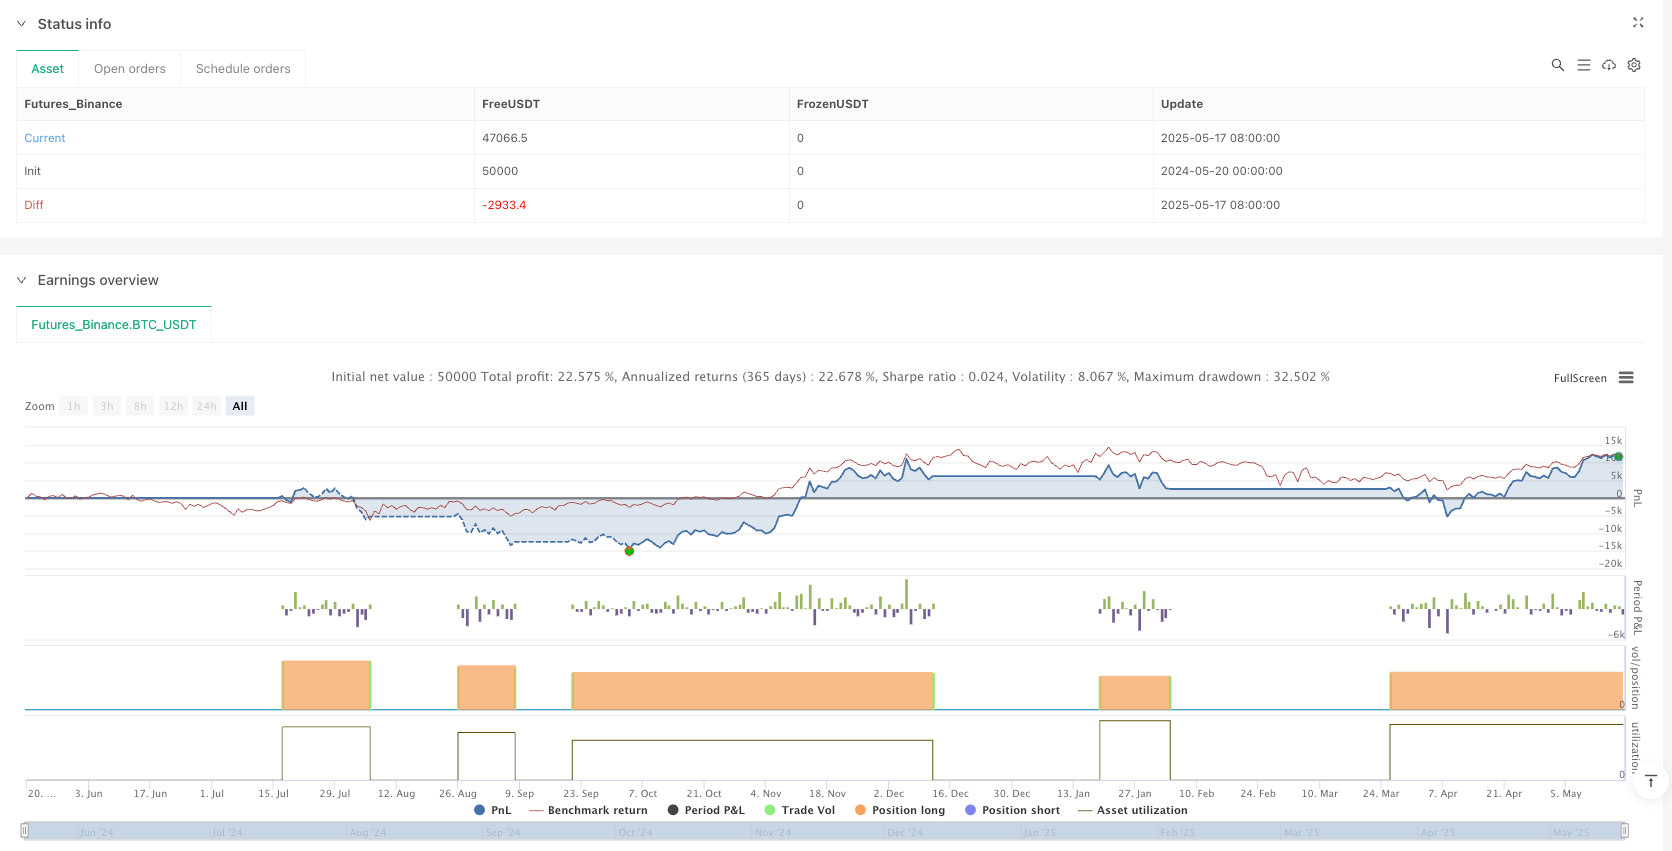Click the expand icon in Status info header
This screenshot has width=1672, height=851.
click(1638, 23)
